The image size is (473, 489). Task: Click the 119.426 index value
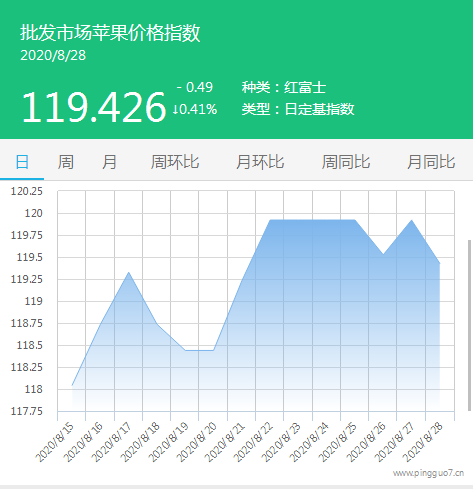pyautogui.click(x=94, y=107)
